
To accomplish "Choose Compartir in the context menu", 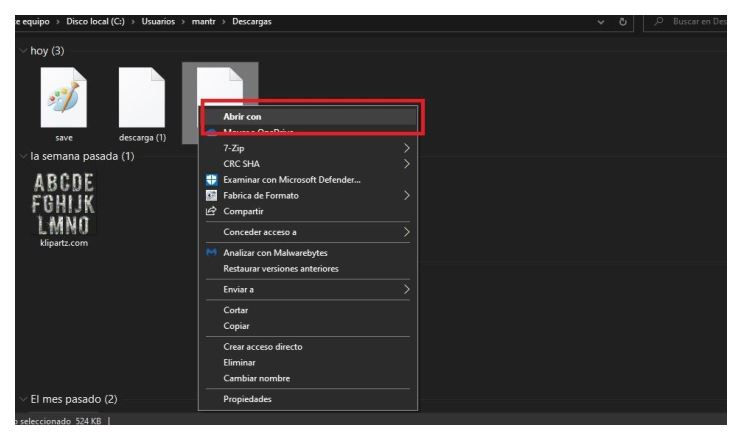I will (308, 211).
